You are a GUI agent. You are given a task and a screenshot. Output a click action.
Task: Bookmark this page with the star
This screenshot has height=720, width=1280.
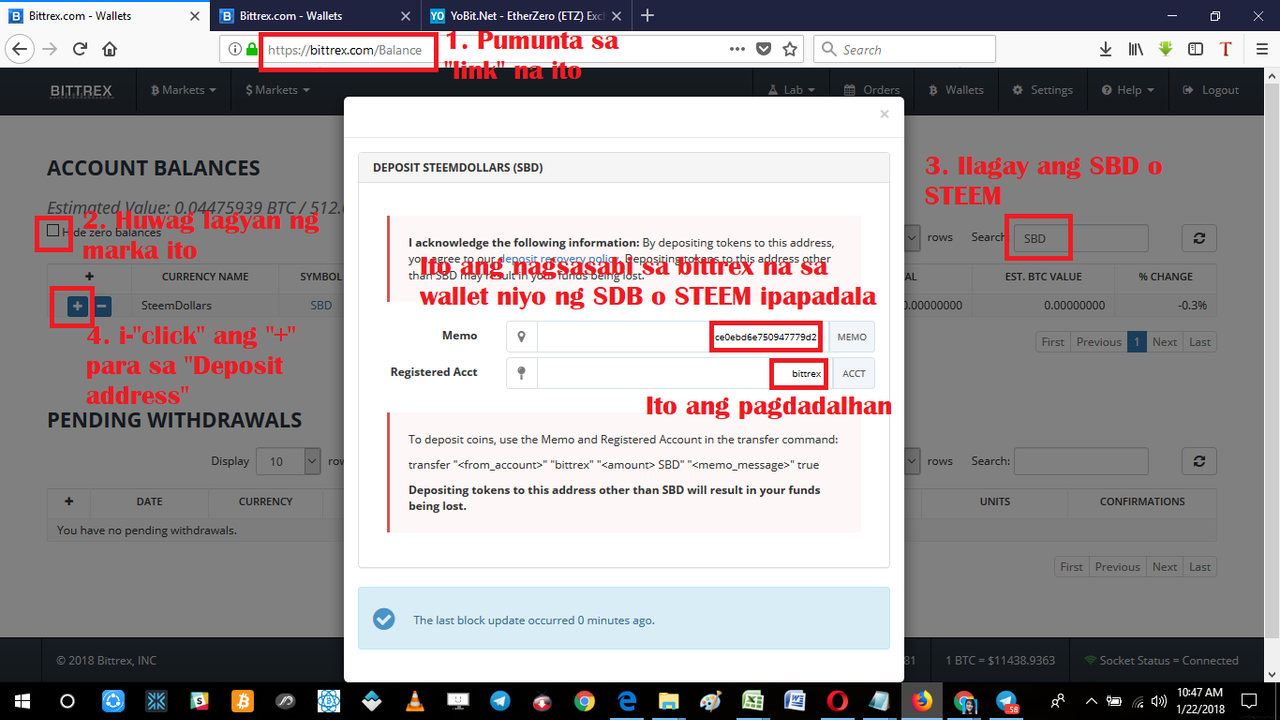pyautogui.click(x=790, y=49)
